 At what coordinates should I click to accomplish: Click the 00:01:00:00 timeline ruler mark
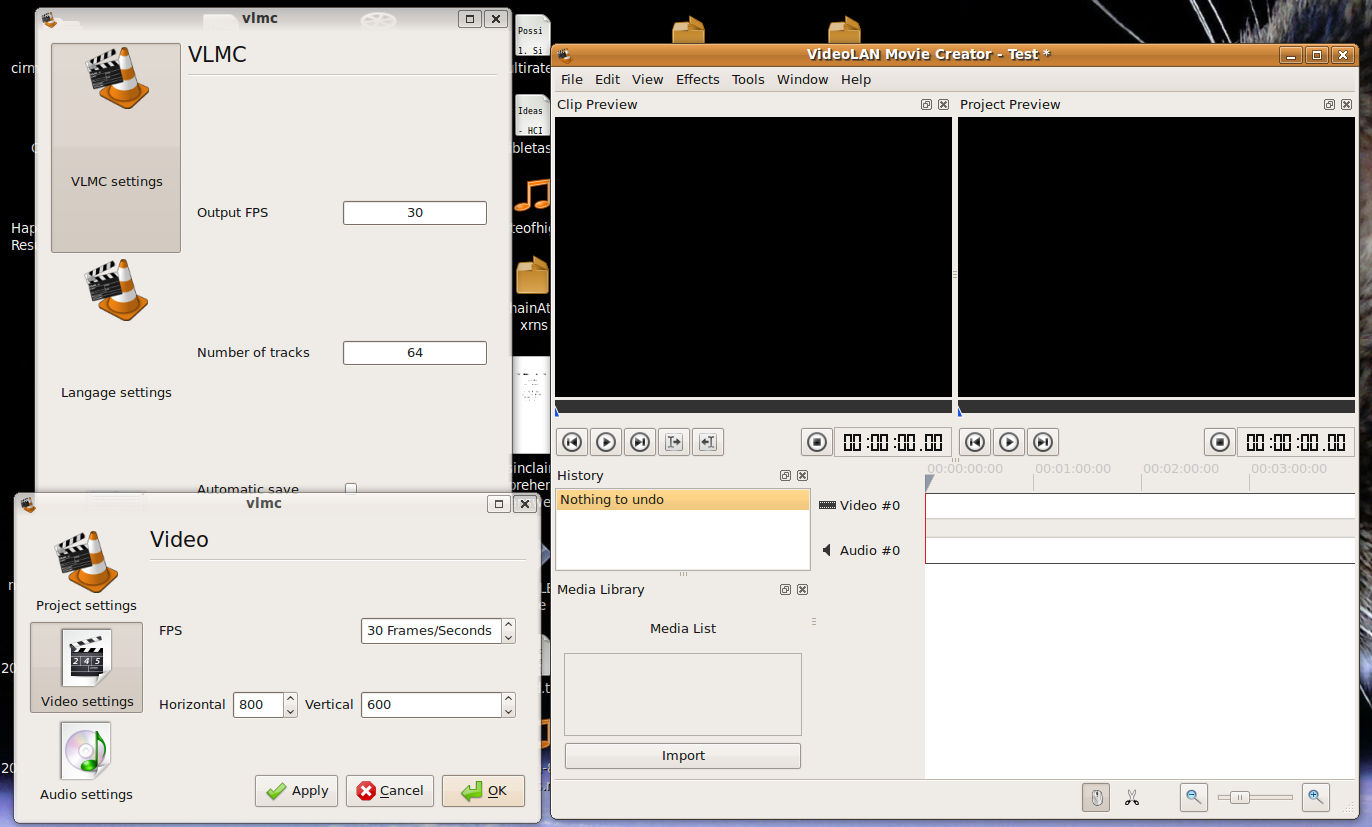click(x=1072, y=468)
